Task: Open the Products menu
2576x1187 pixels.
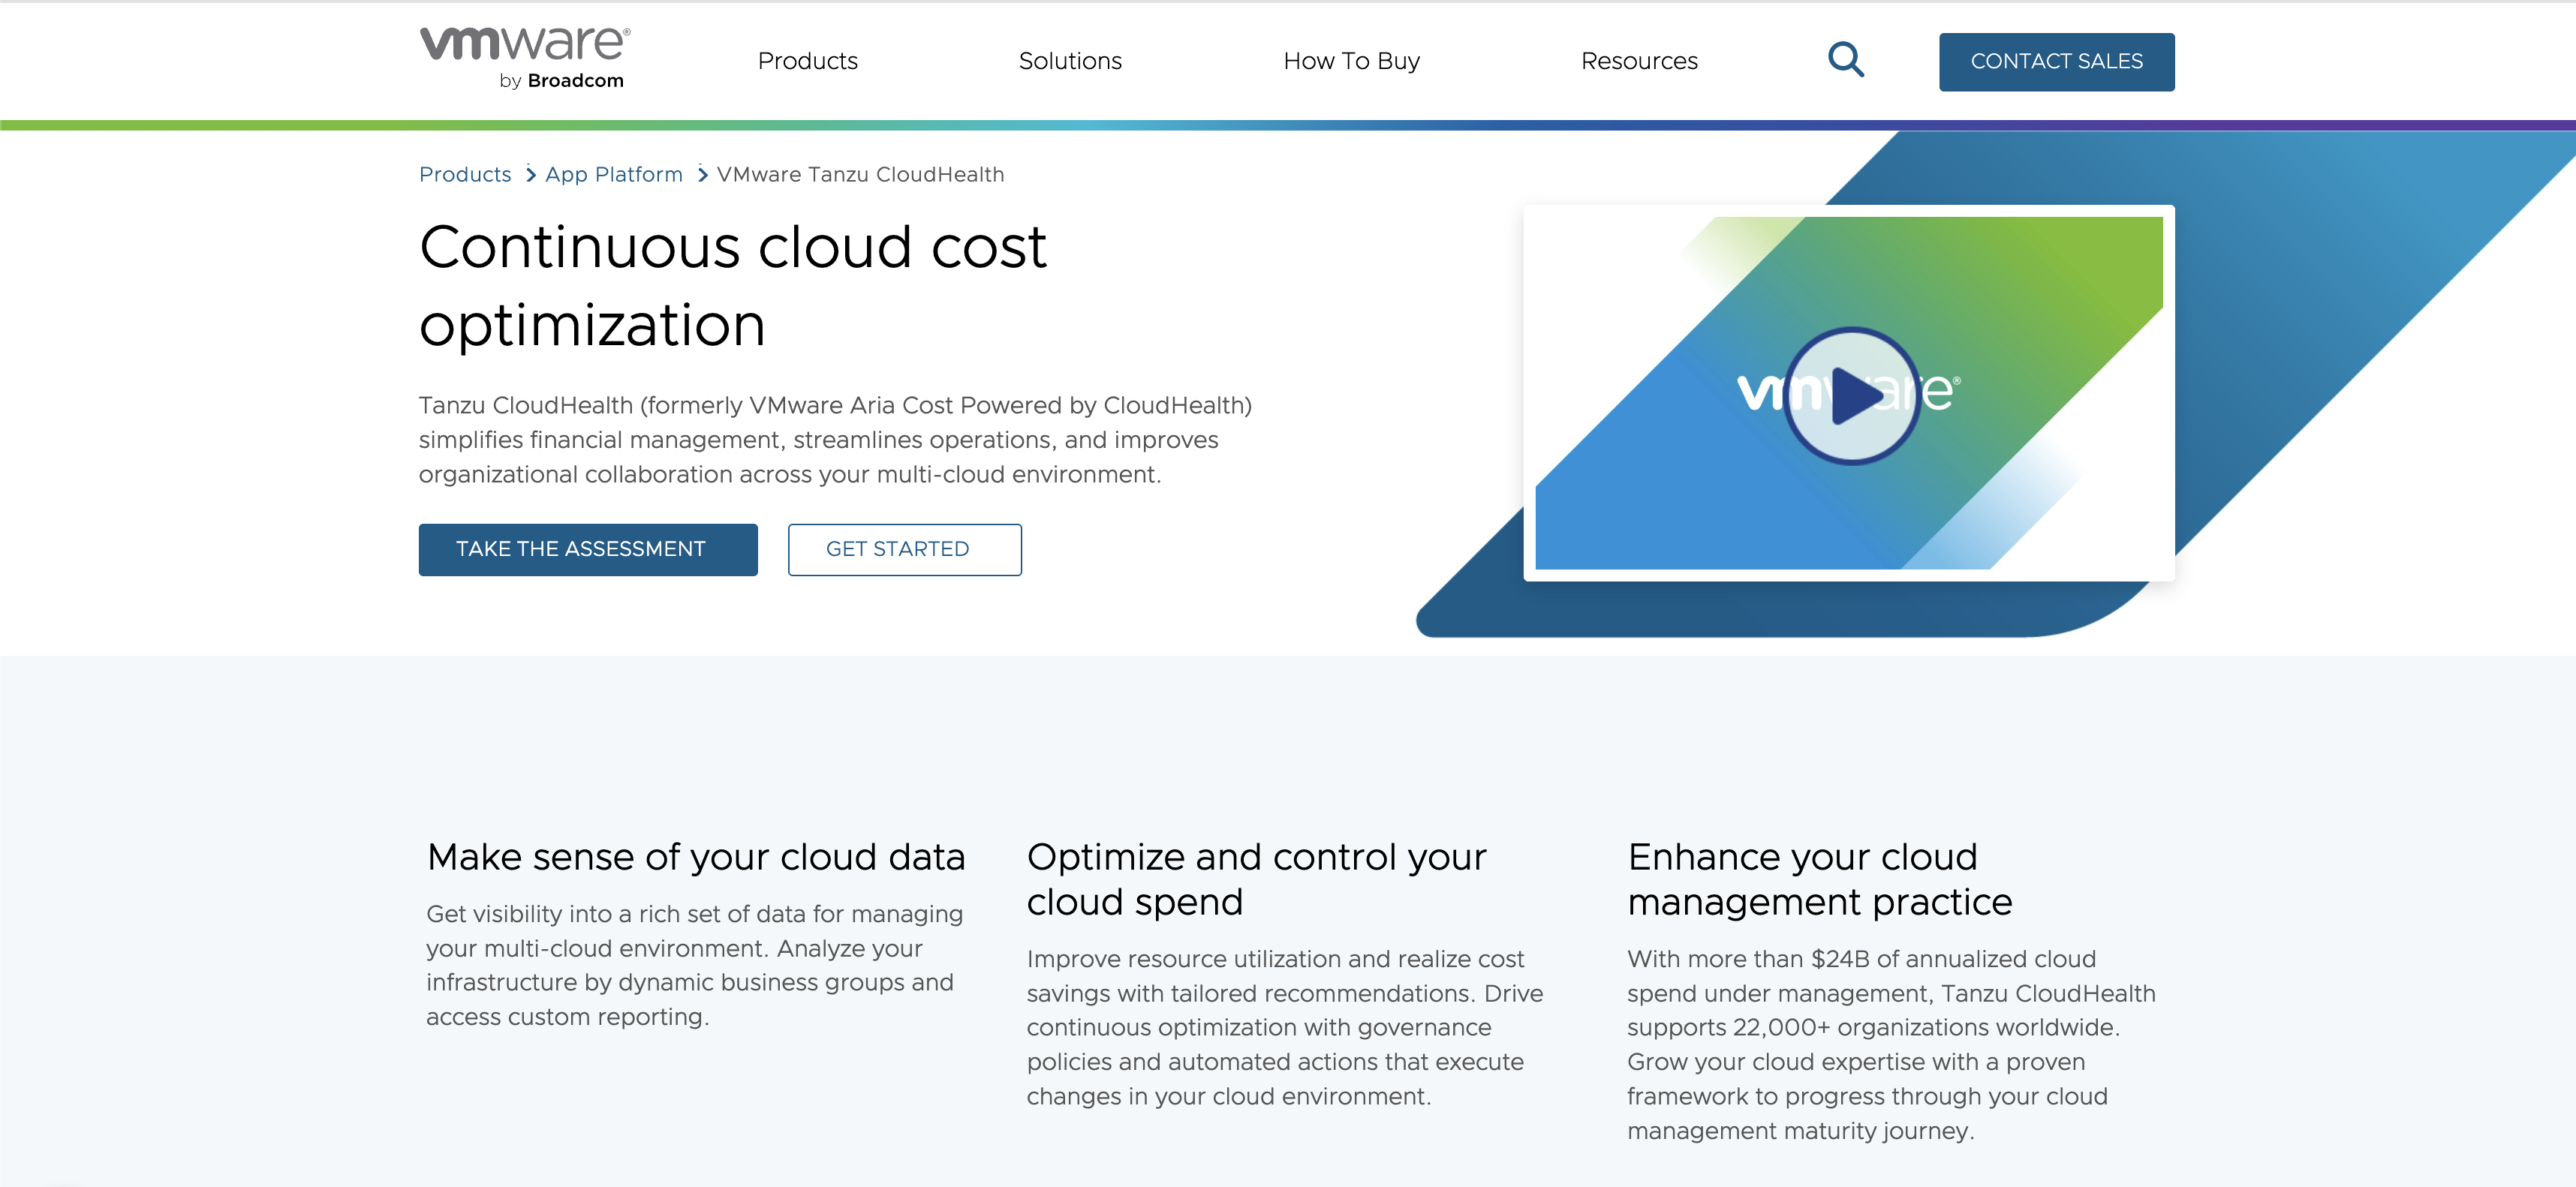Action: pyautogui.click(x=807, y=61)
